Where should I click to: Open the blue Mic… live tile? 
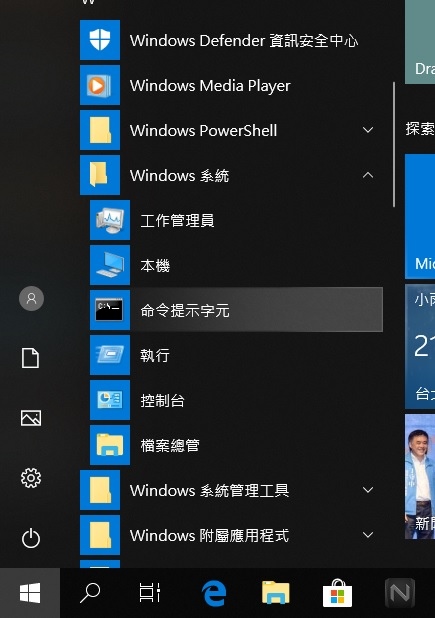click(x=420, y=216)
